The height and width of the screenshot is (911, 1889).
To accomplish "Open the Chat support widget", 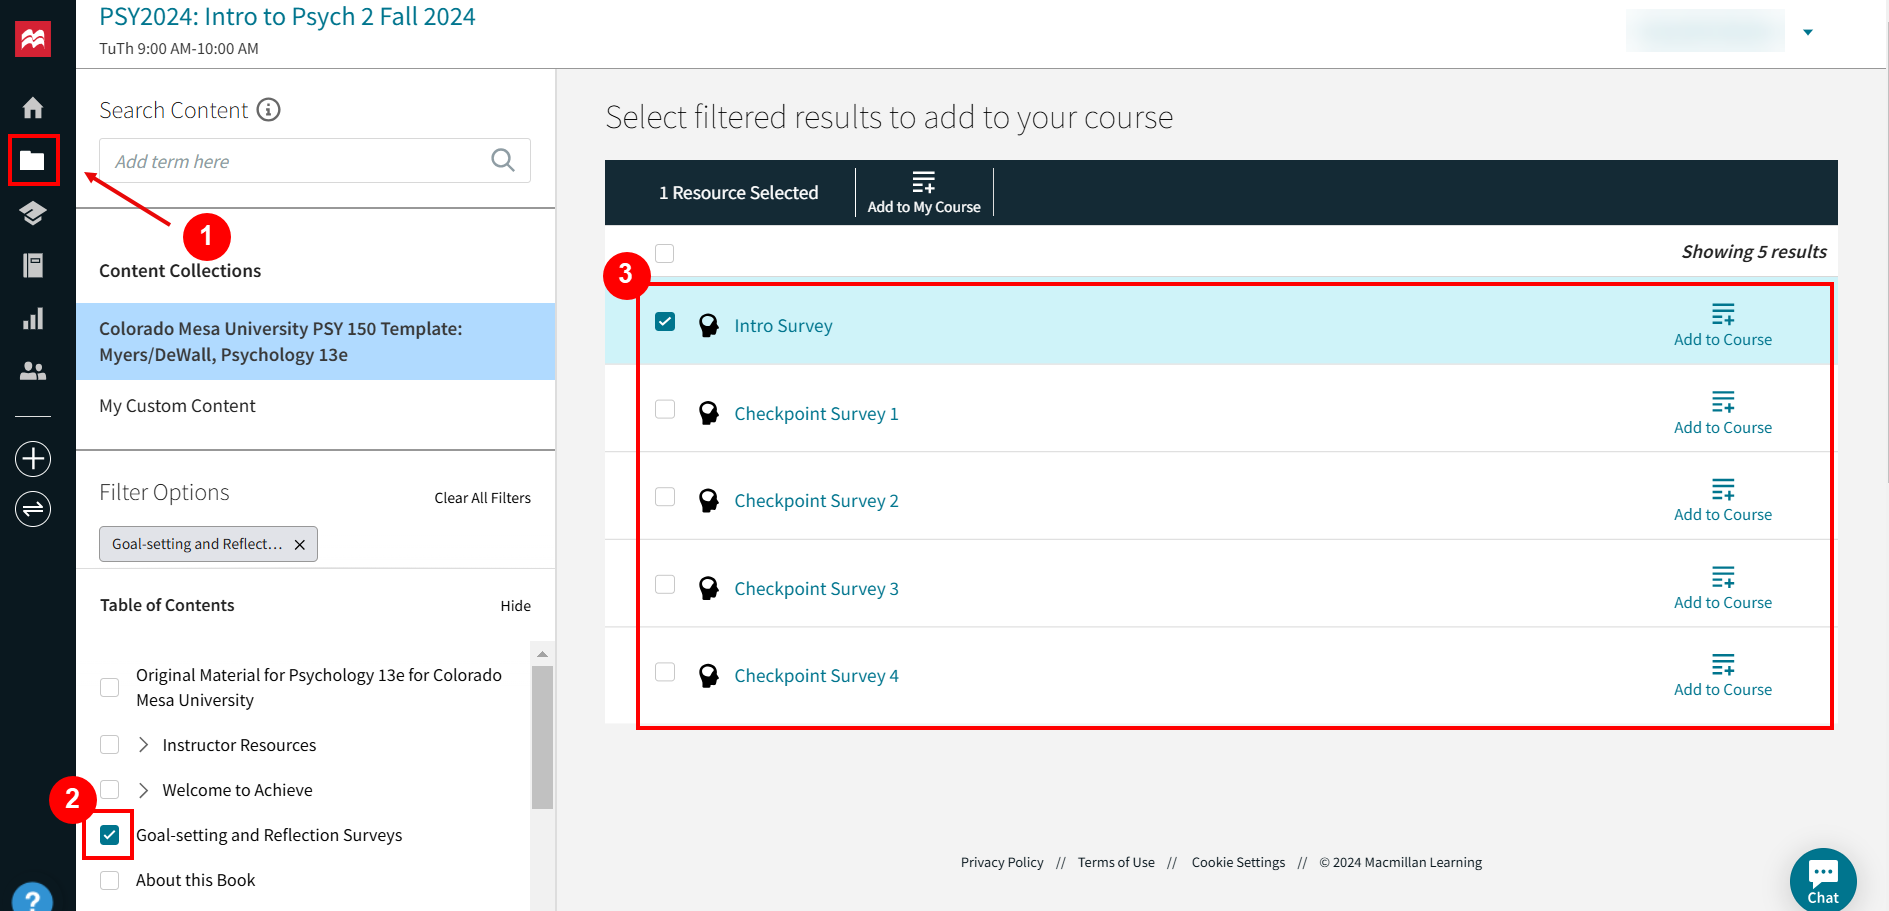I will [1822, 877].
